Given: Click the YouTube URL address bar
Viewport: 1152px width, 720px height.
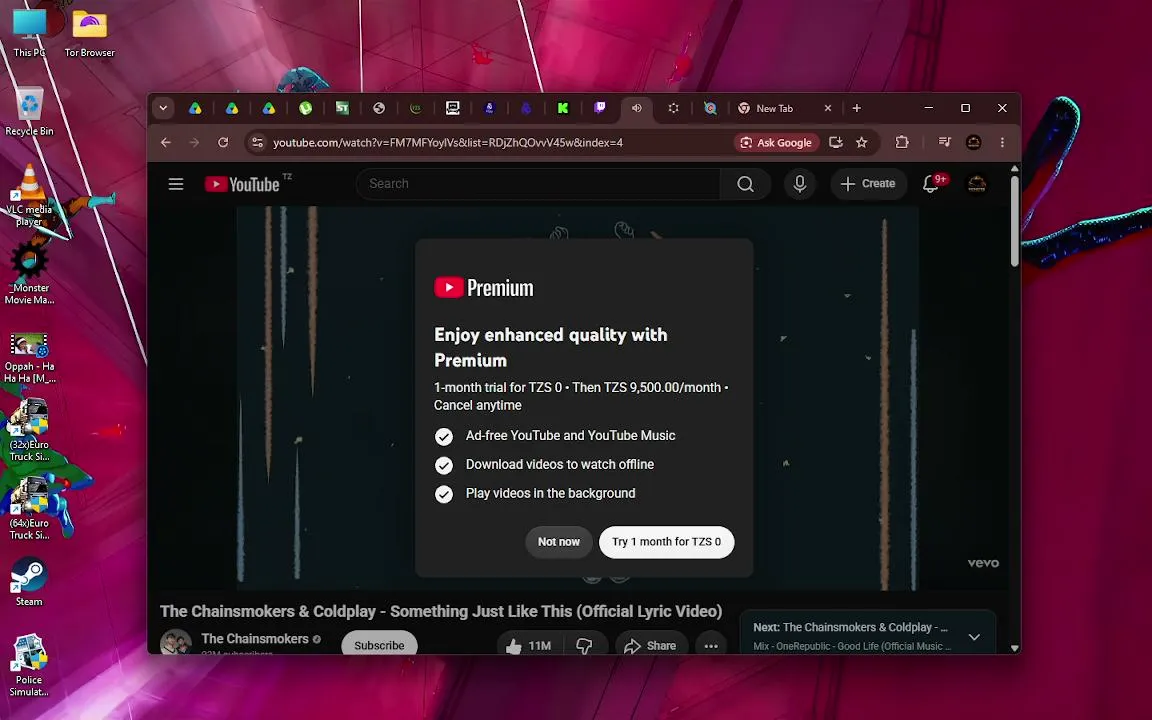Looking at the screenshot, I should pyautogui.click(x=448, y=143).
